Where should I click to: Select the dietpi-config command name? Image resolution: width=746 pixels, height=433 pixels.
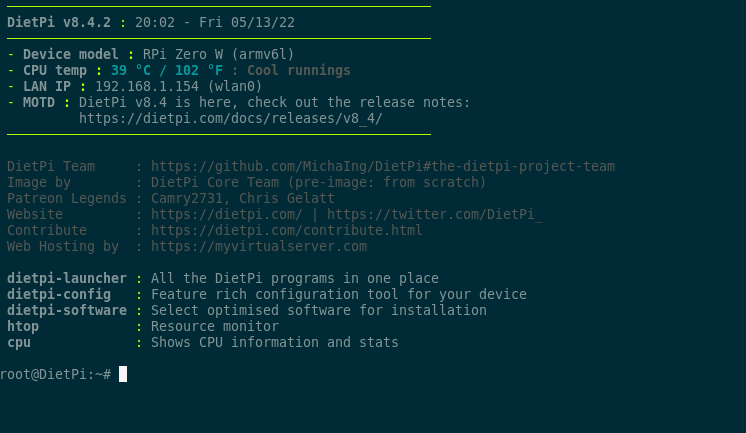coord(59,295)
